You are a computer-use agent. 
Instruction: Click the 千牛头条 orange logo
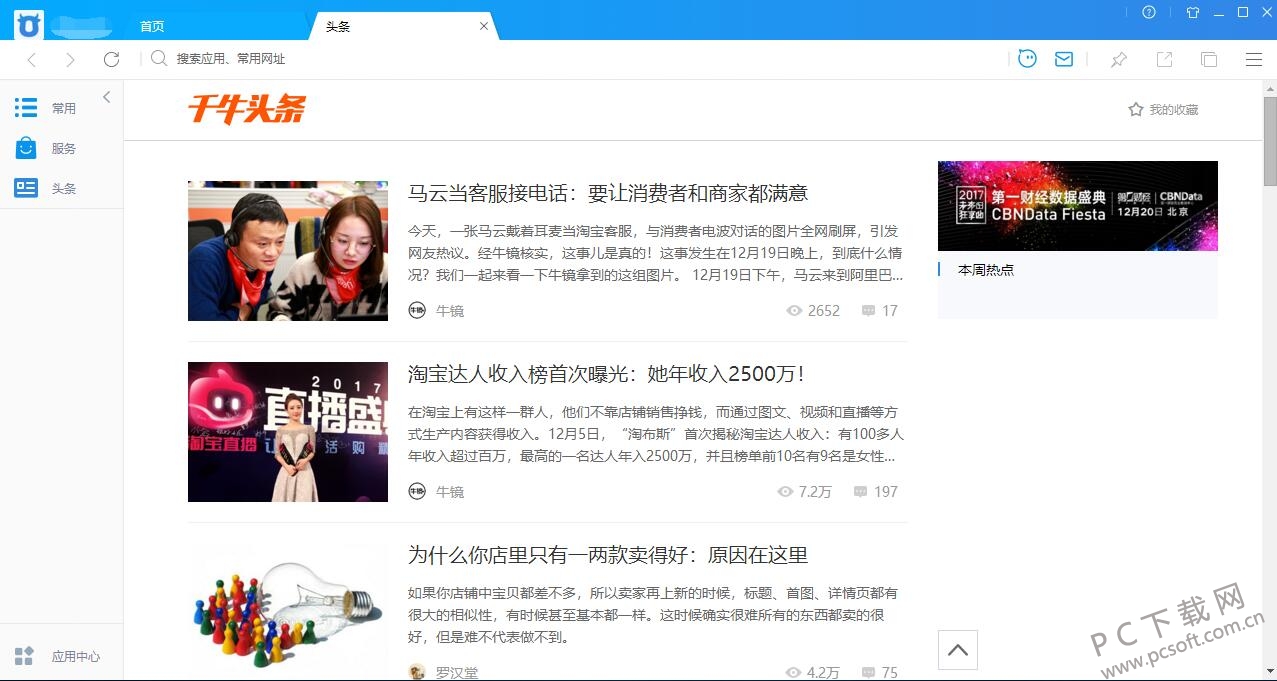point(247,109)
